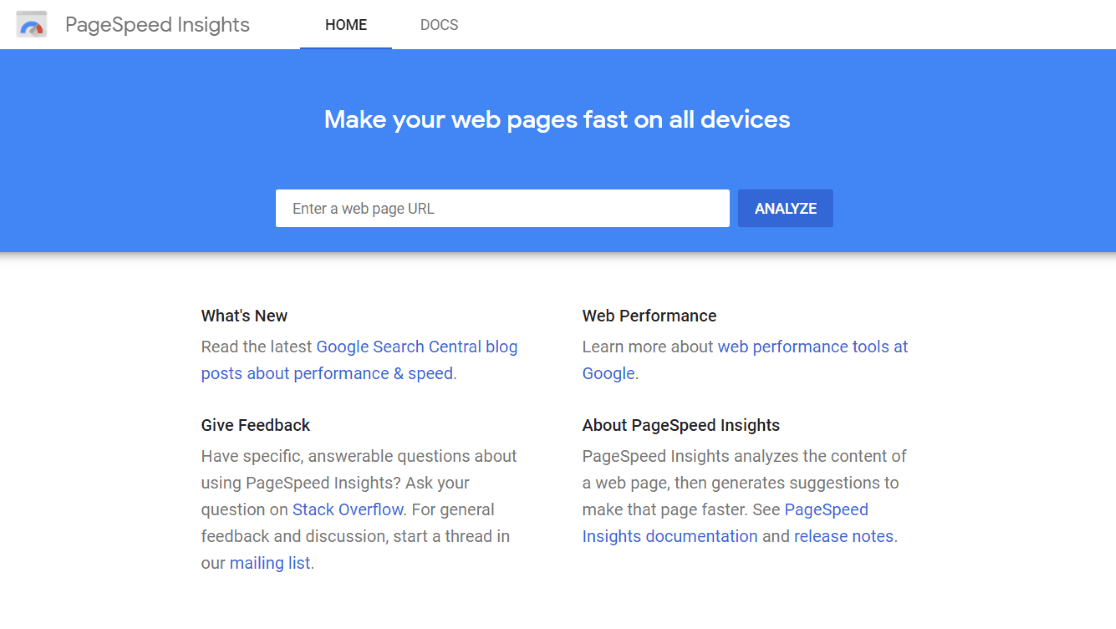
Task: Follow the web performance tools at Google link
Action: coord(812,346)
